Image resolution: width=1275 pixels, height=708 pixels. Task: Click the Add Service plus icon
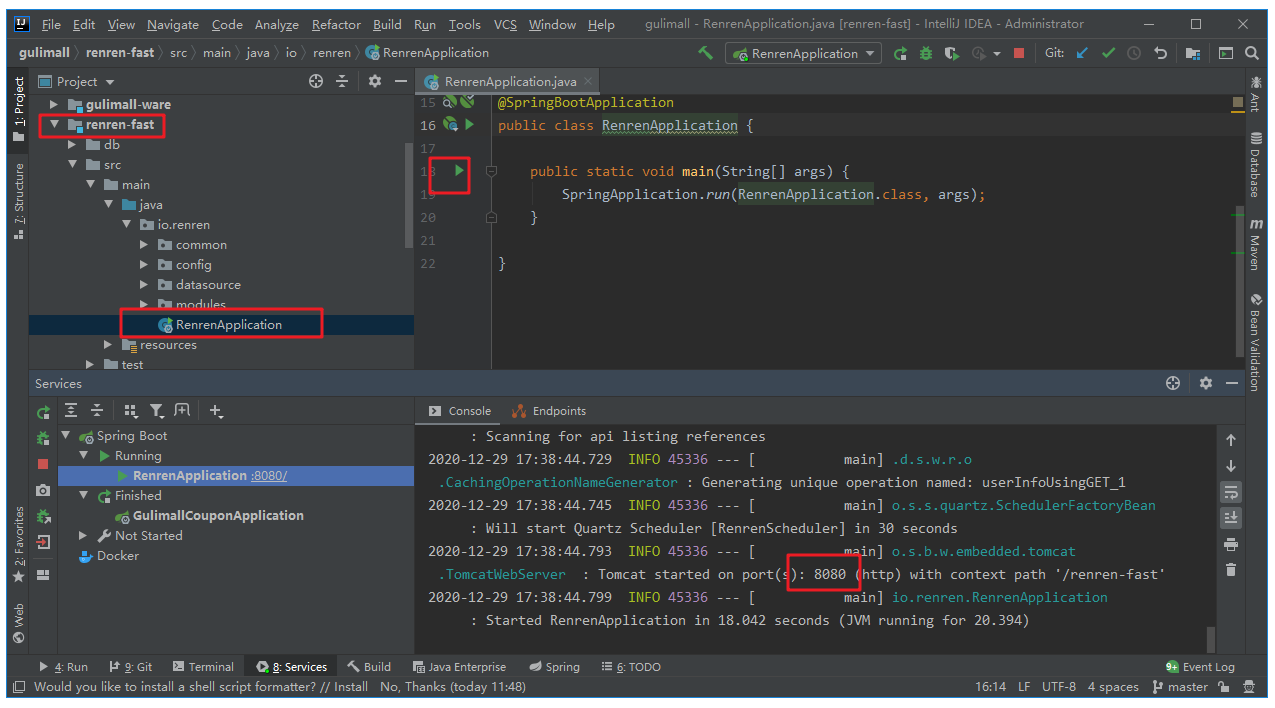[x=215, y=410]
